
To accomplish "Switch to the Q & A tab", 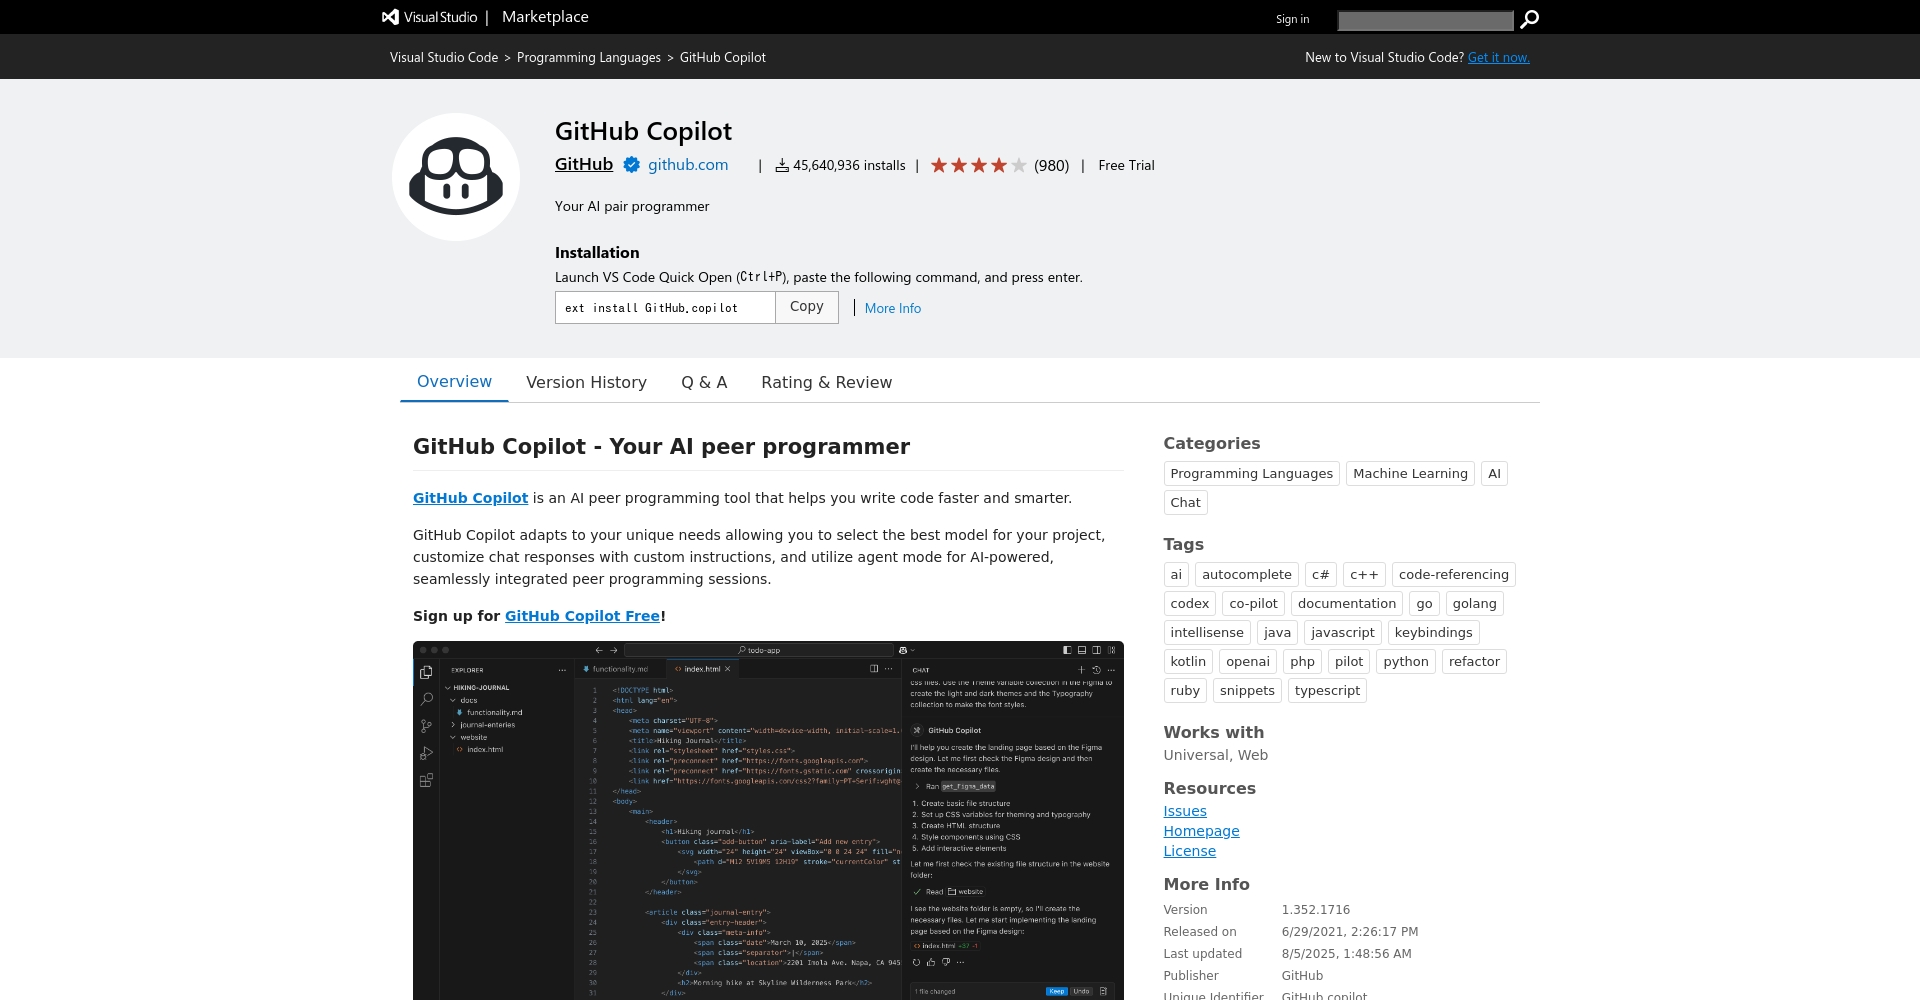I will [704, 382].
